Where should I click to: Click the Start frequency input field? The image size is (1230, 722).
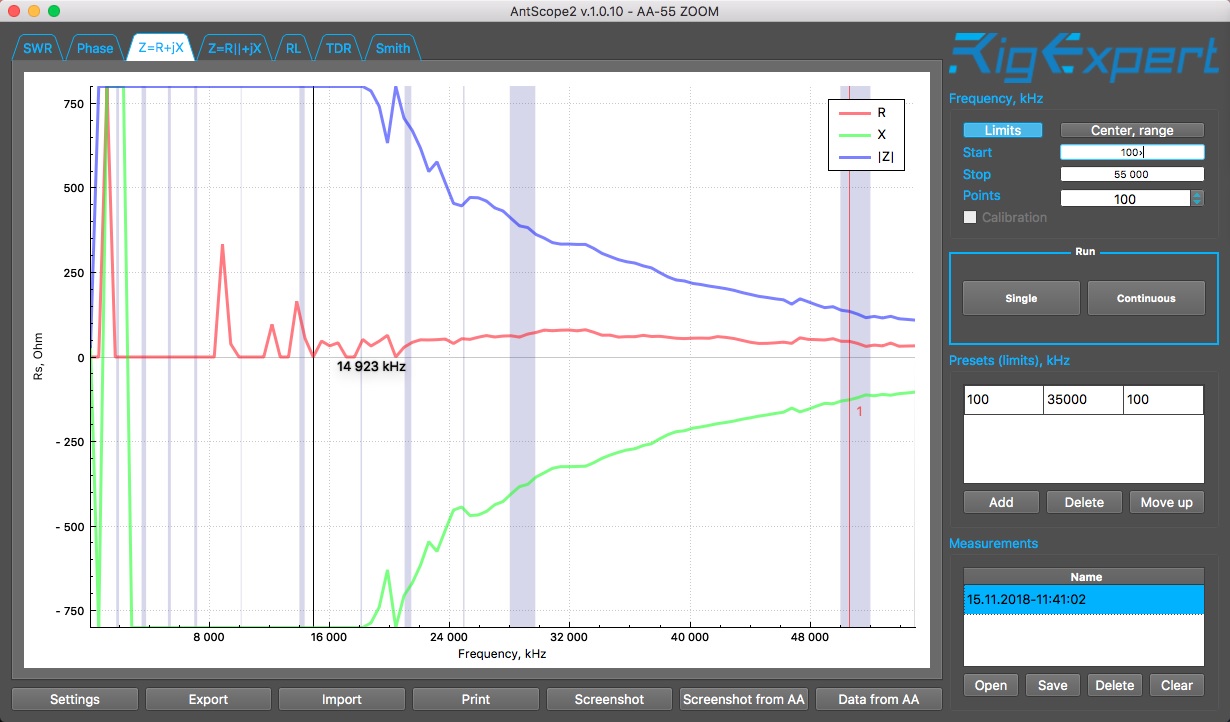tap(1132, 152)
